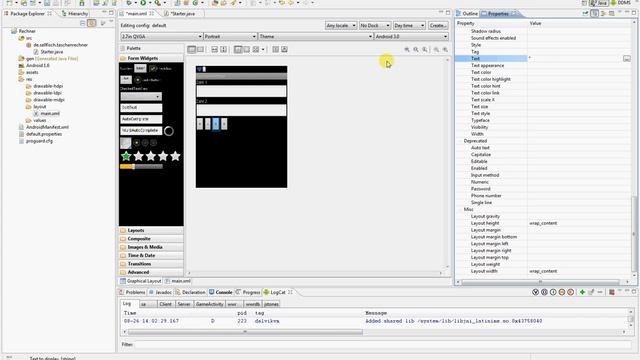Viewport: 640px width, 360px height.
Task: Expand Images & Media palette category
Action: point(151,247)
